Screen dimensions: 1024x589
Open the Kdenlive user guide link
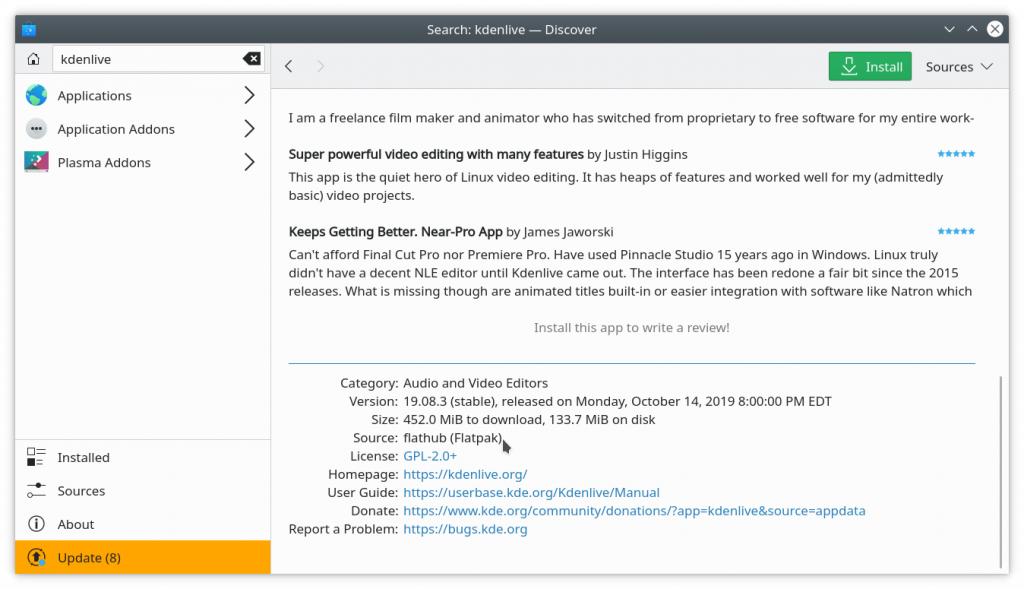(531, 492)
